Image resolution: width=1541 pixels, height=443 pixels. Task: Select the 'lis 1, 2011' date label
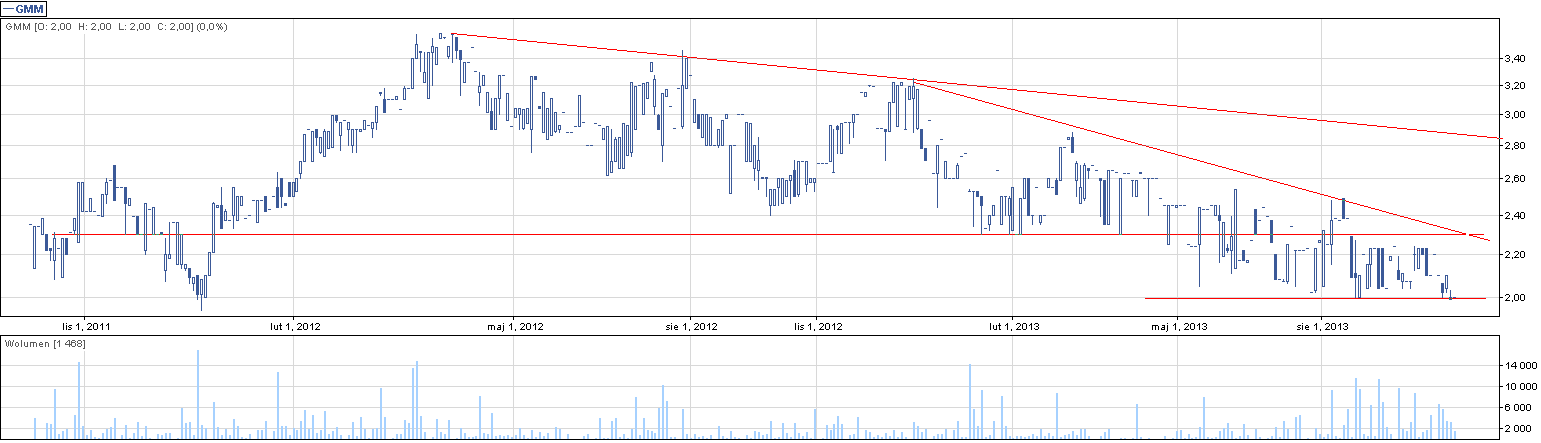tap(84, 326)
